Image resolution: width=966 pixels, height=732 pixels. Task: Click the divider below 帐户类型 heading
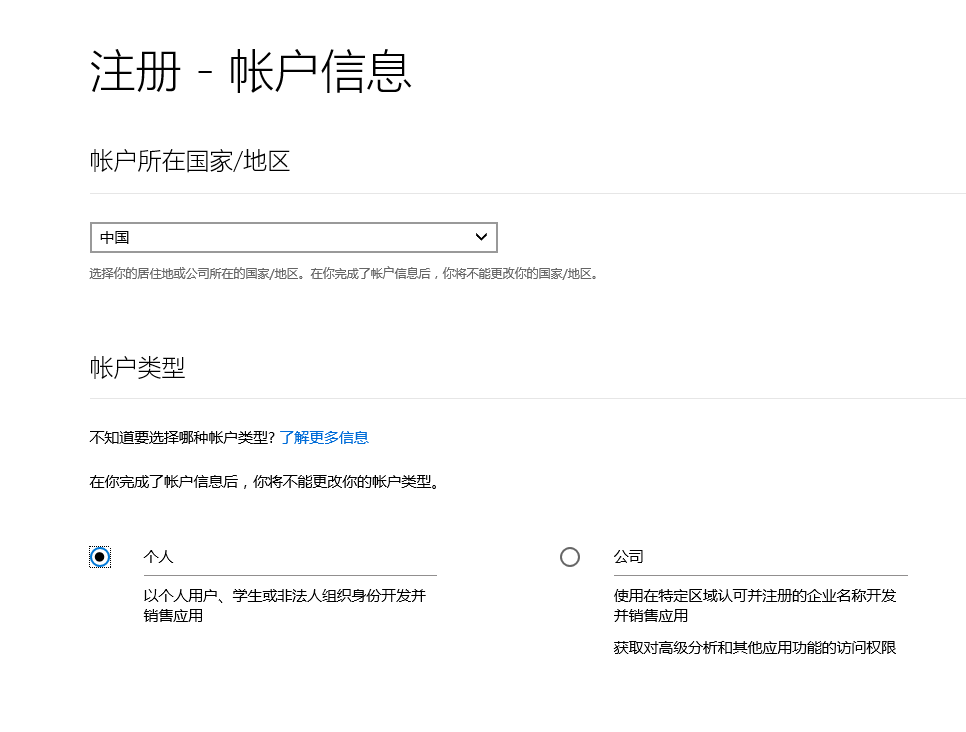(x=527, y=399)
